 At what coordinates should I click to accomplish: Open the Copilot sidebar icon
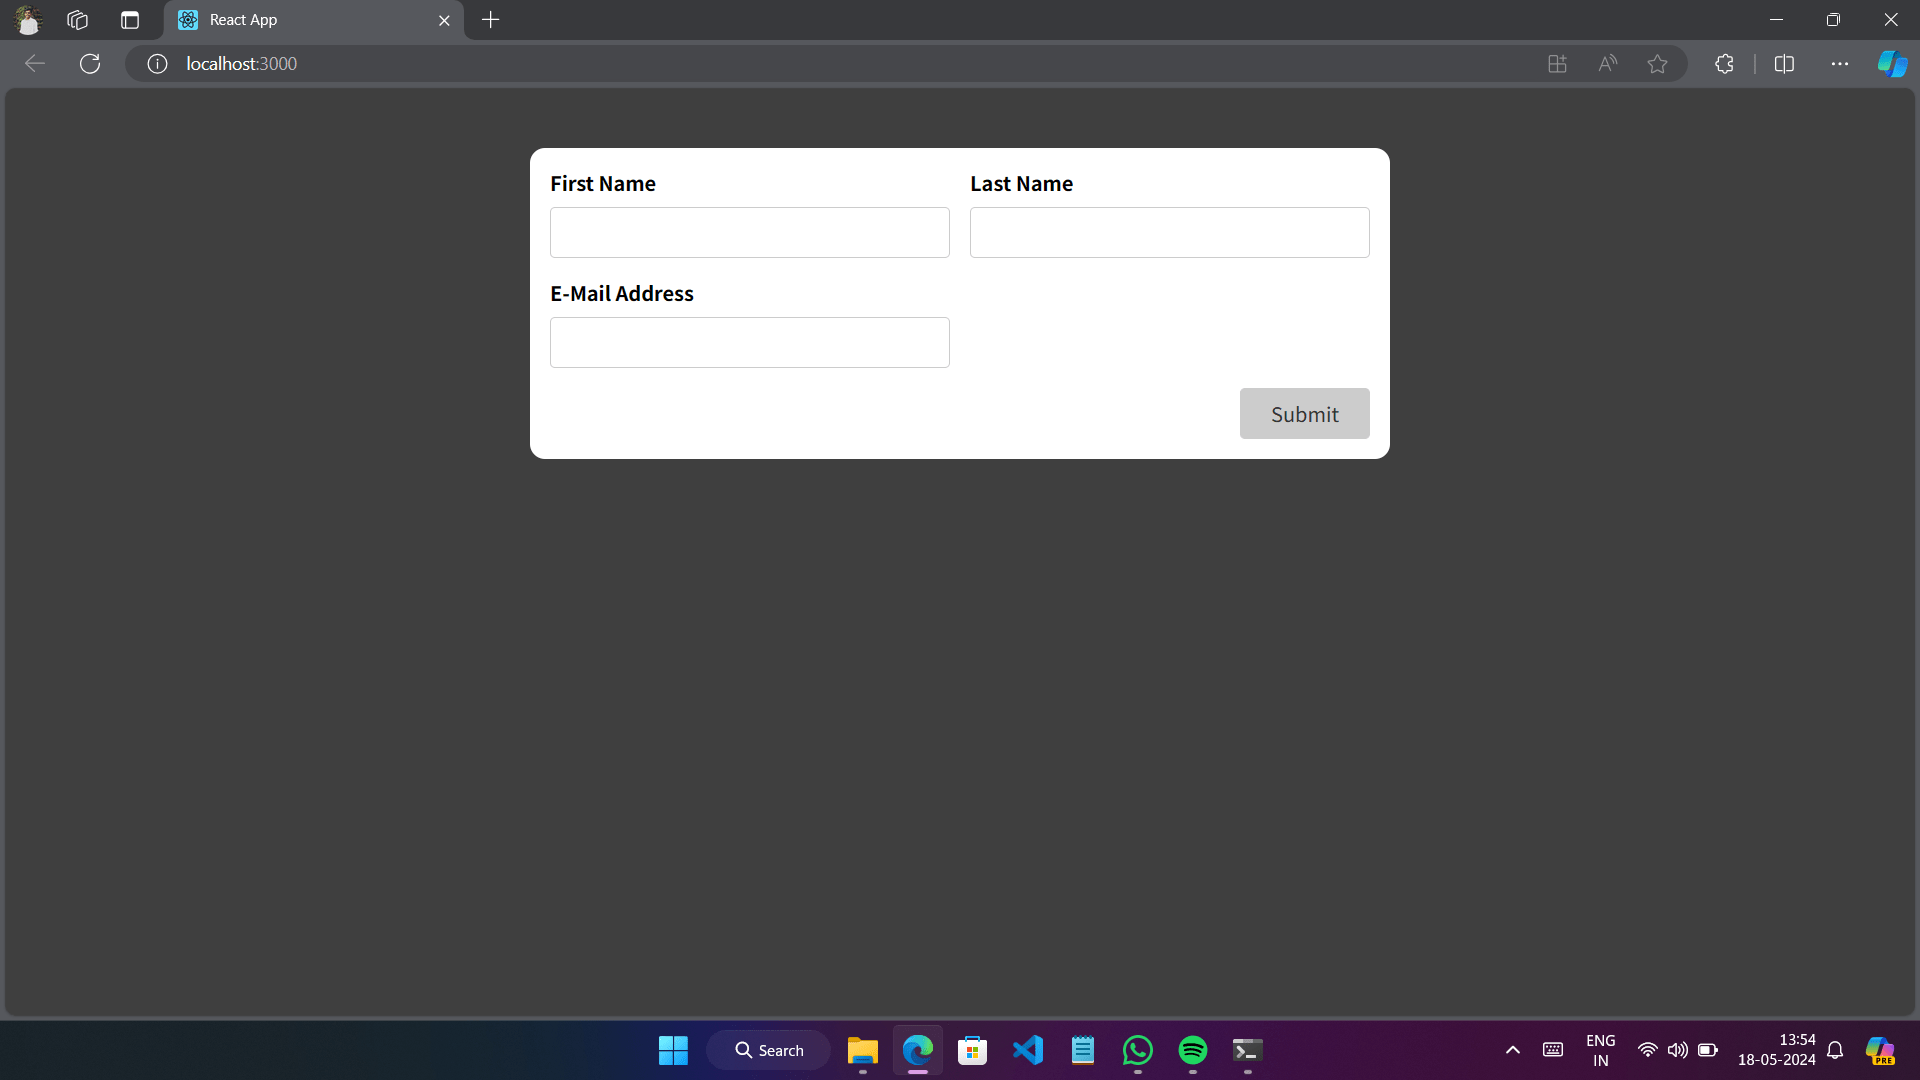[x=1892, y=64]
